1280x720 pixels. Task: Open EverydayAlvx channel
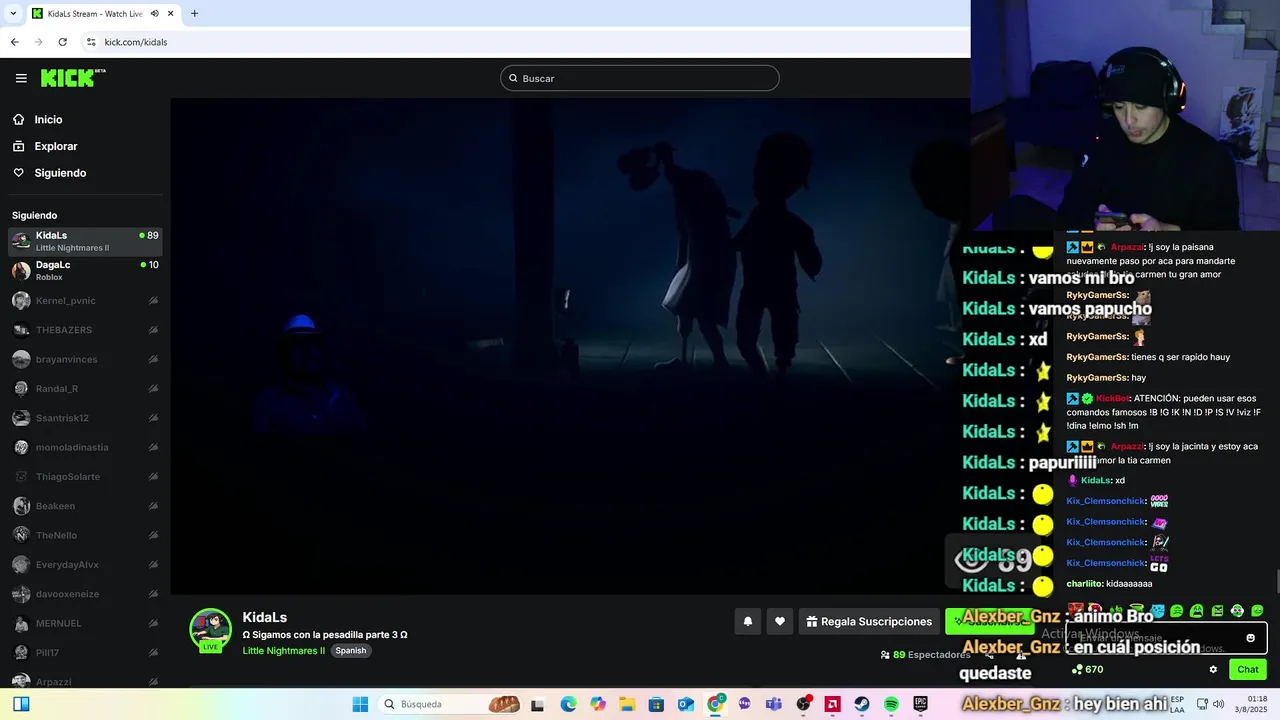pyautogui.click(x=85, y=565)
